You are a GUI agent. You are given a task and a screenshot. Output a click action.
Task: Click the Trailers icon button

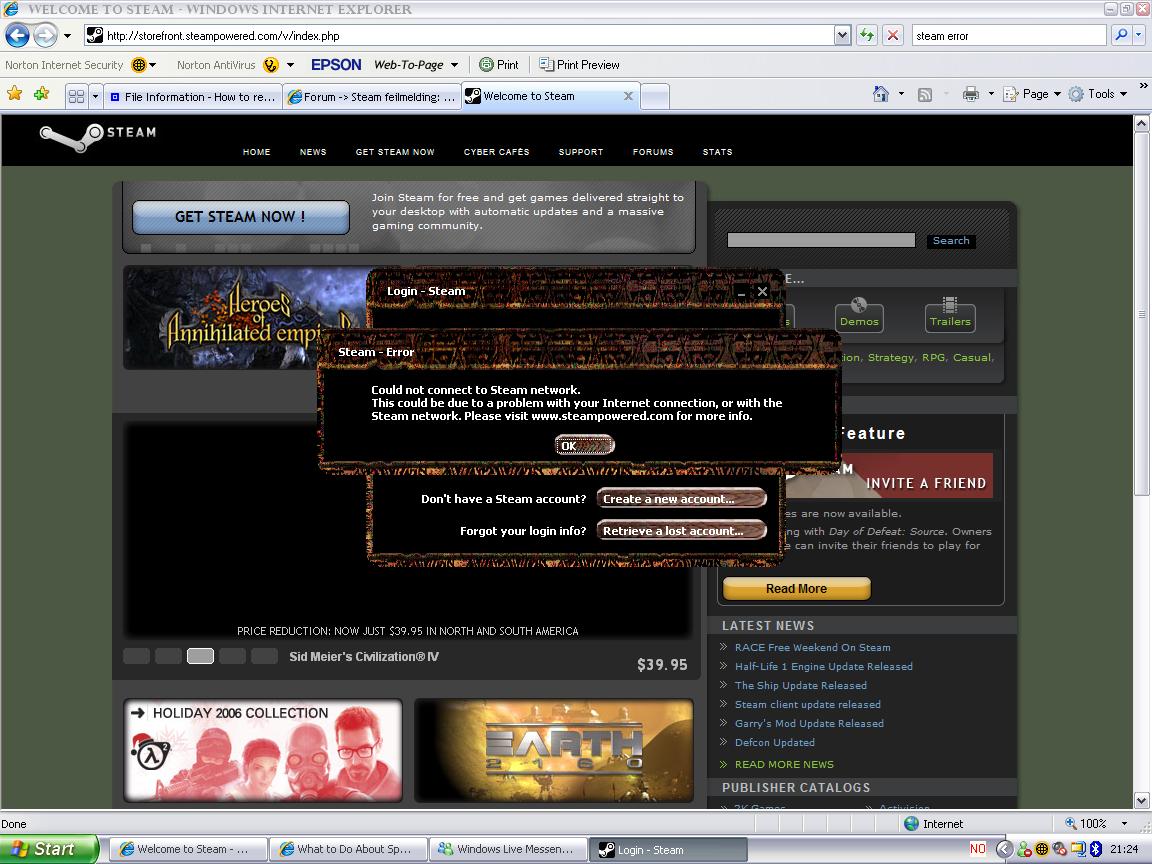[x=950, y=314]
